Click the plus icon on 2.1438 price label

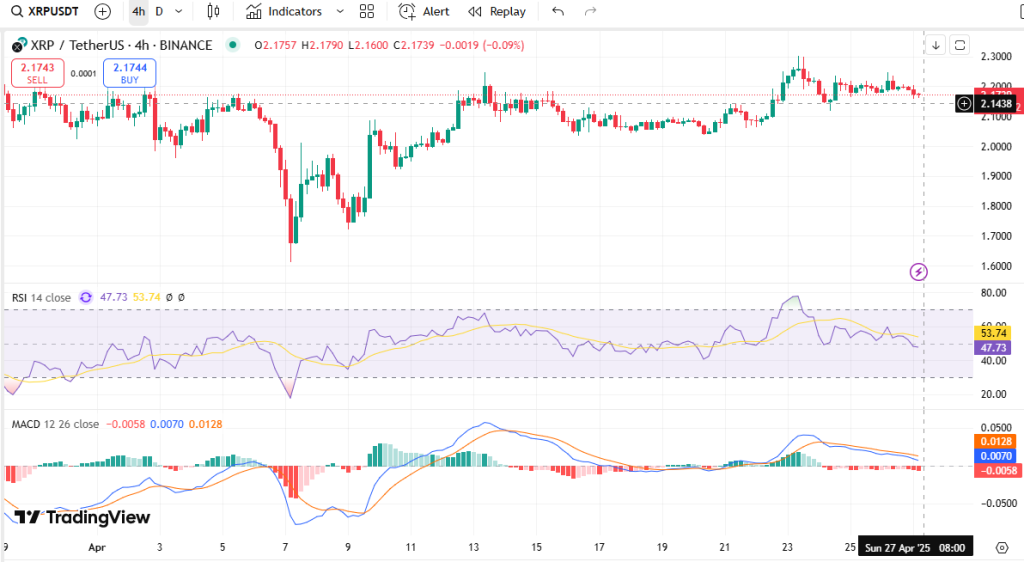pos(964,104)
